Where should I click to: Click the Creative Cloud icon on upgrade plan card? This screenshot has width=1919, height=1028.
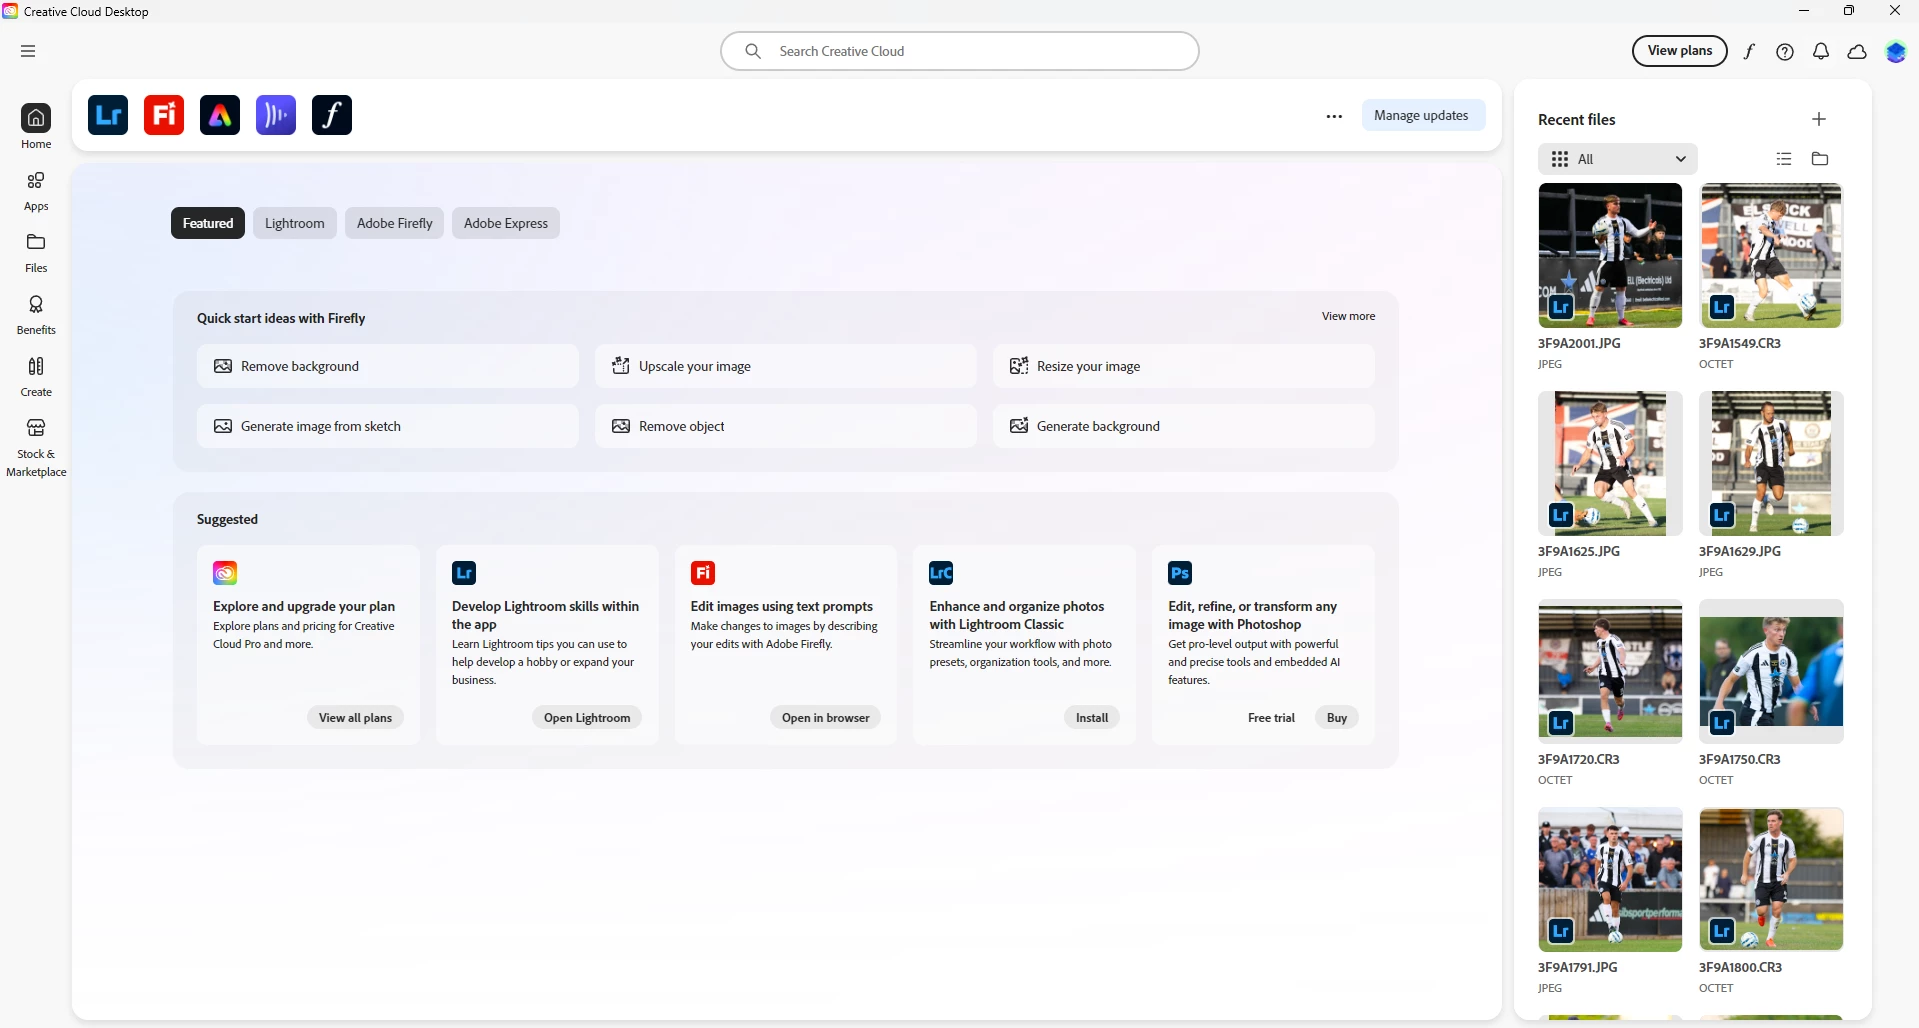[225, 573]
